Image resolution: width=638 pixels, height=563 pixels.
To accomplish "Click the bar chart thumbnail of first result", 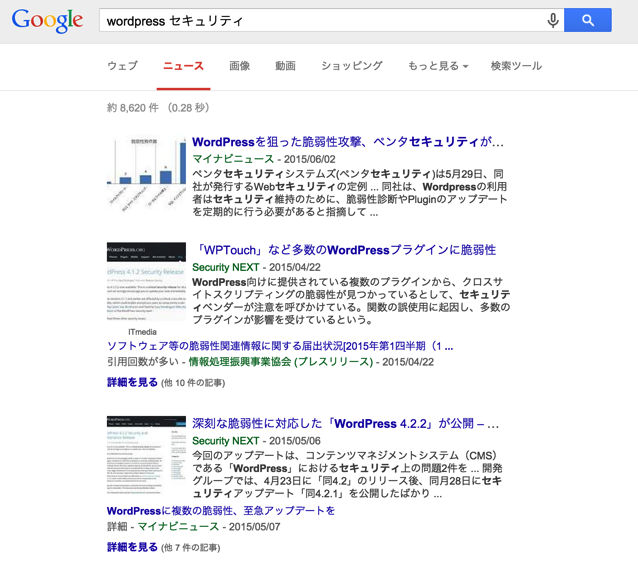I will tap(146, 175).
